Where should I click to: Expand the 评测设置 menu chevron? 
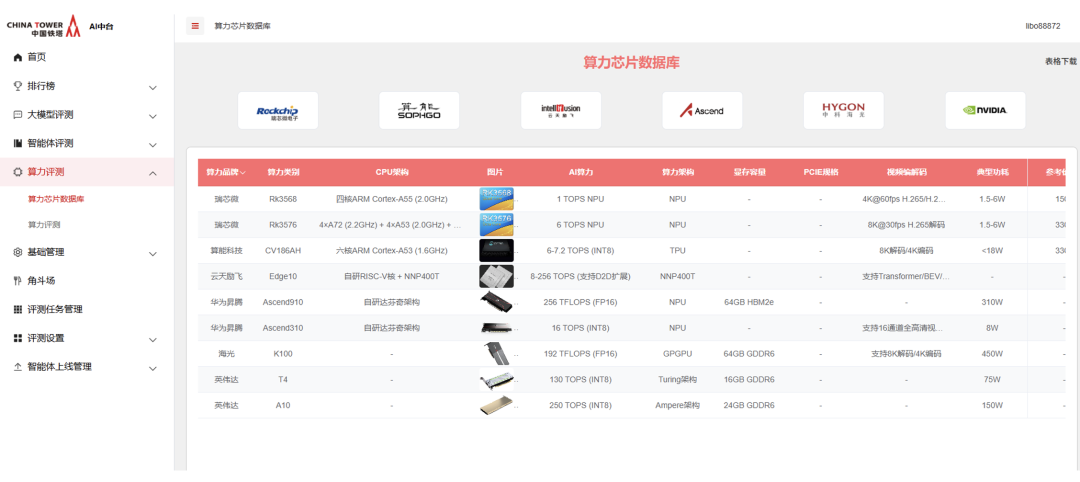click(153, 340)
